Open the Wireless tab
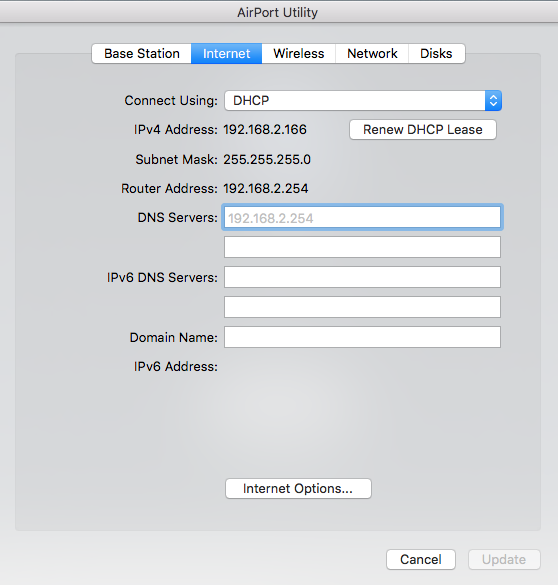 [298, 54]
